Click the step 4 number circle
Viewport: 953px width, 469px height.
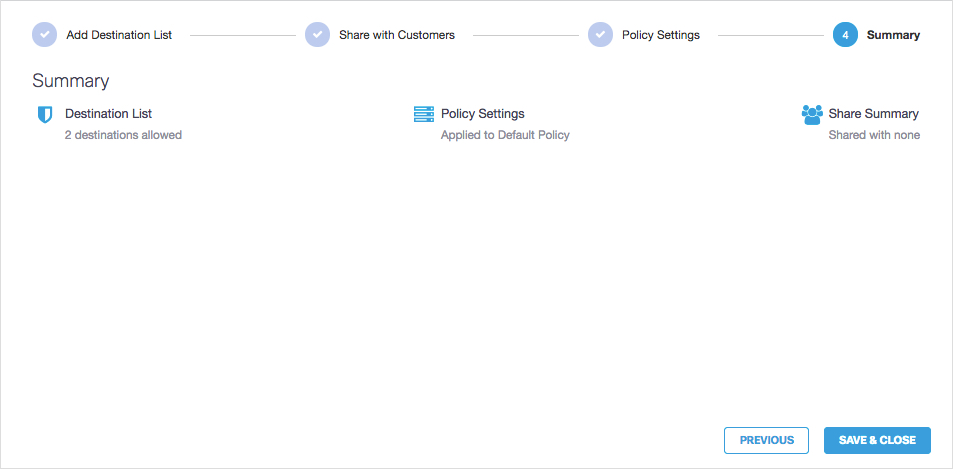(x=845, y=35)
